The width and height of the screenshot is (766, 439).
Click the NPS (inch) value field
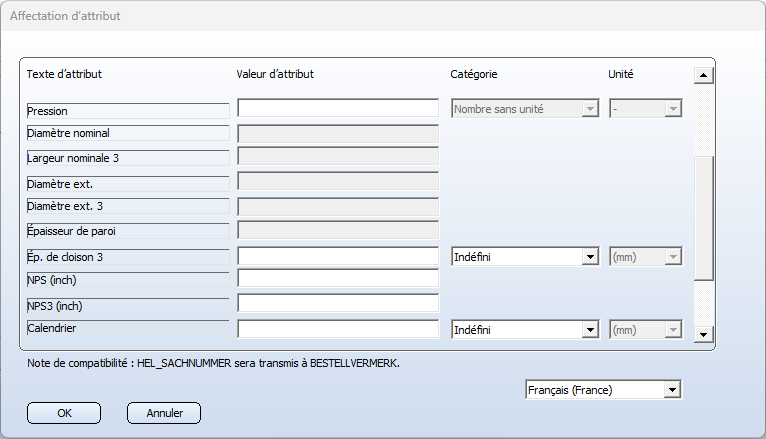338,279
